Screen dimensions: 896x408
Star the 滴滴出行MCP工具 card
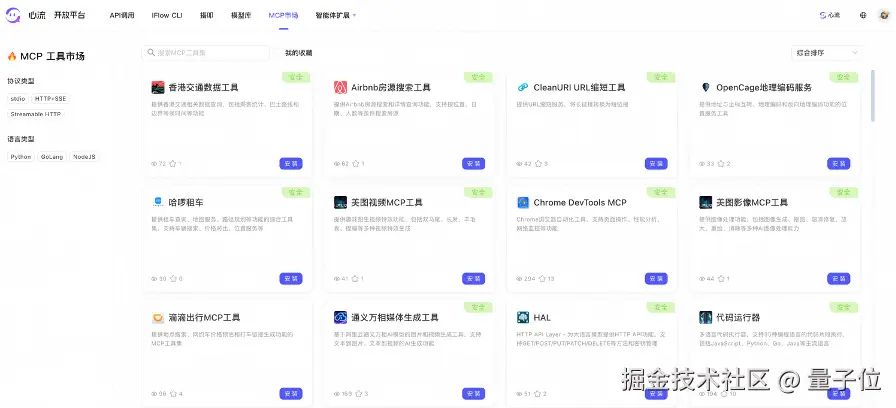[x=173, y=394]
